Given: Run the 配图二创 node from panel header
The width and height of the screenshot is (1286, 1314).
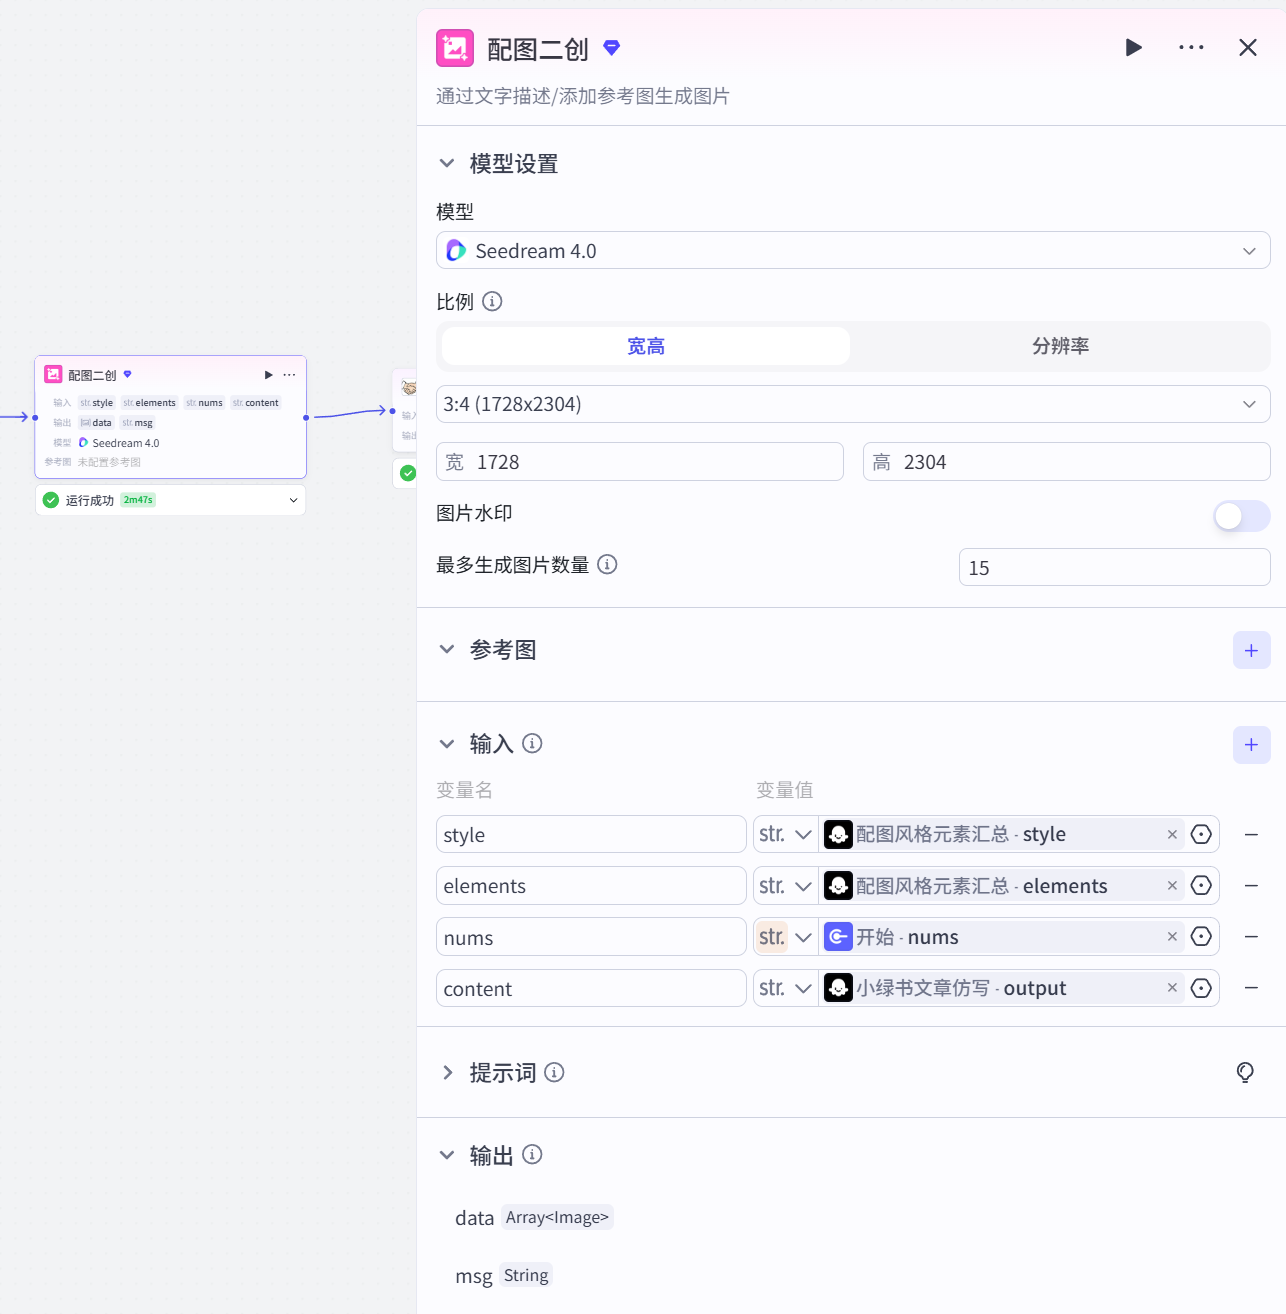Looking at the screenshot, I should click(1133, 47).
